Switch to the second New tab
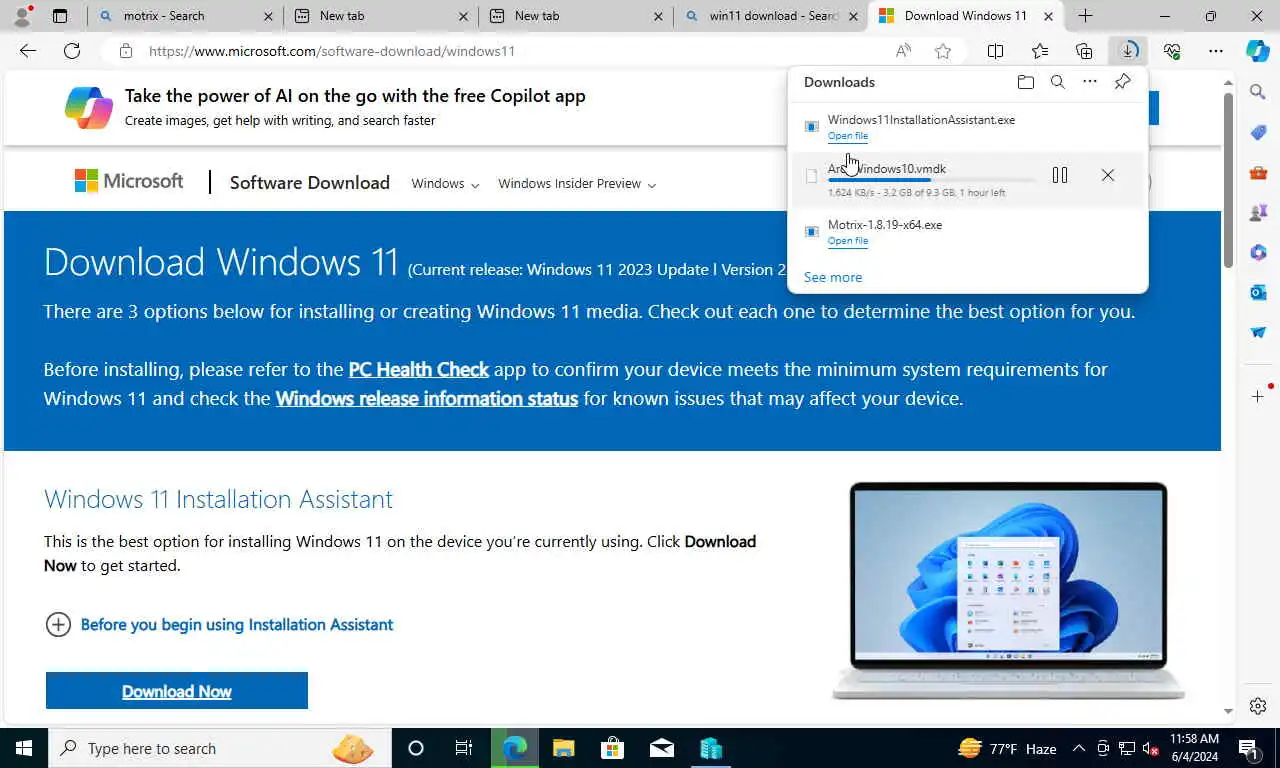 tap(576, 16)
